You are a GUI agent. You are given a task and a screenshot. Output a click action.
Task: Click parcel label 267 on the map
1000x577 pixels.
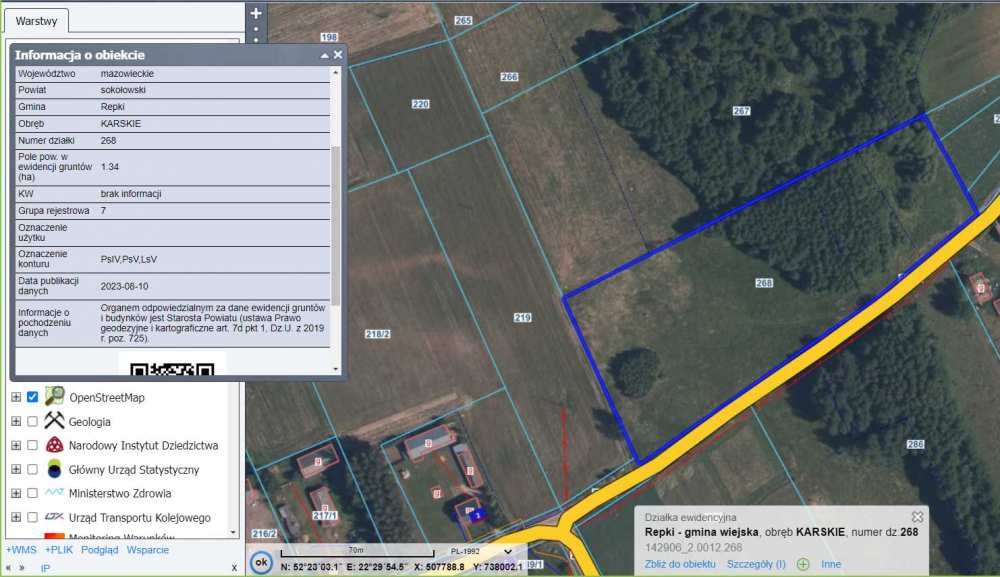(x=742, y=111)
